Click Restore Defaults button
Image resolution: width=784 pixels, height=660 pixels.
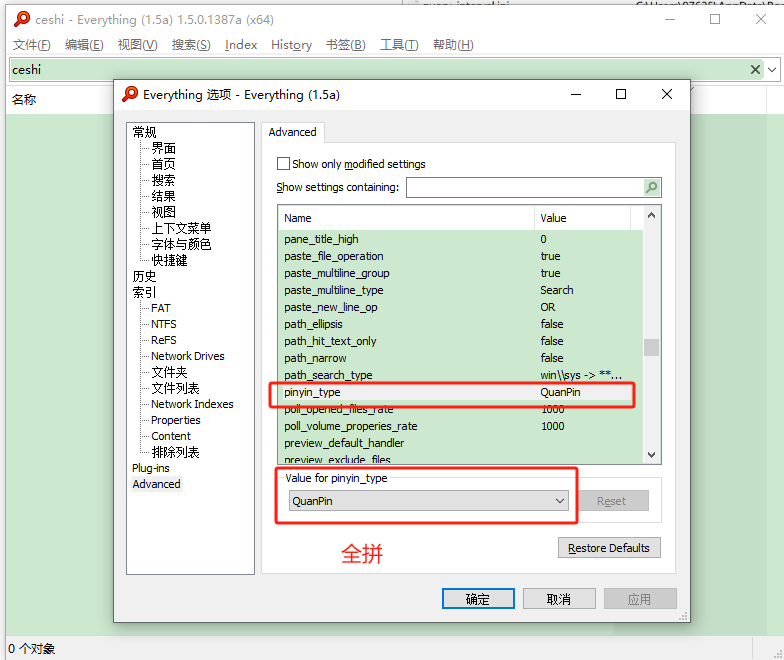[x=609, y=548]
